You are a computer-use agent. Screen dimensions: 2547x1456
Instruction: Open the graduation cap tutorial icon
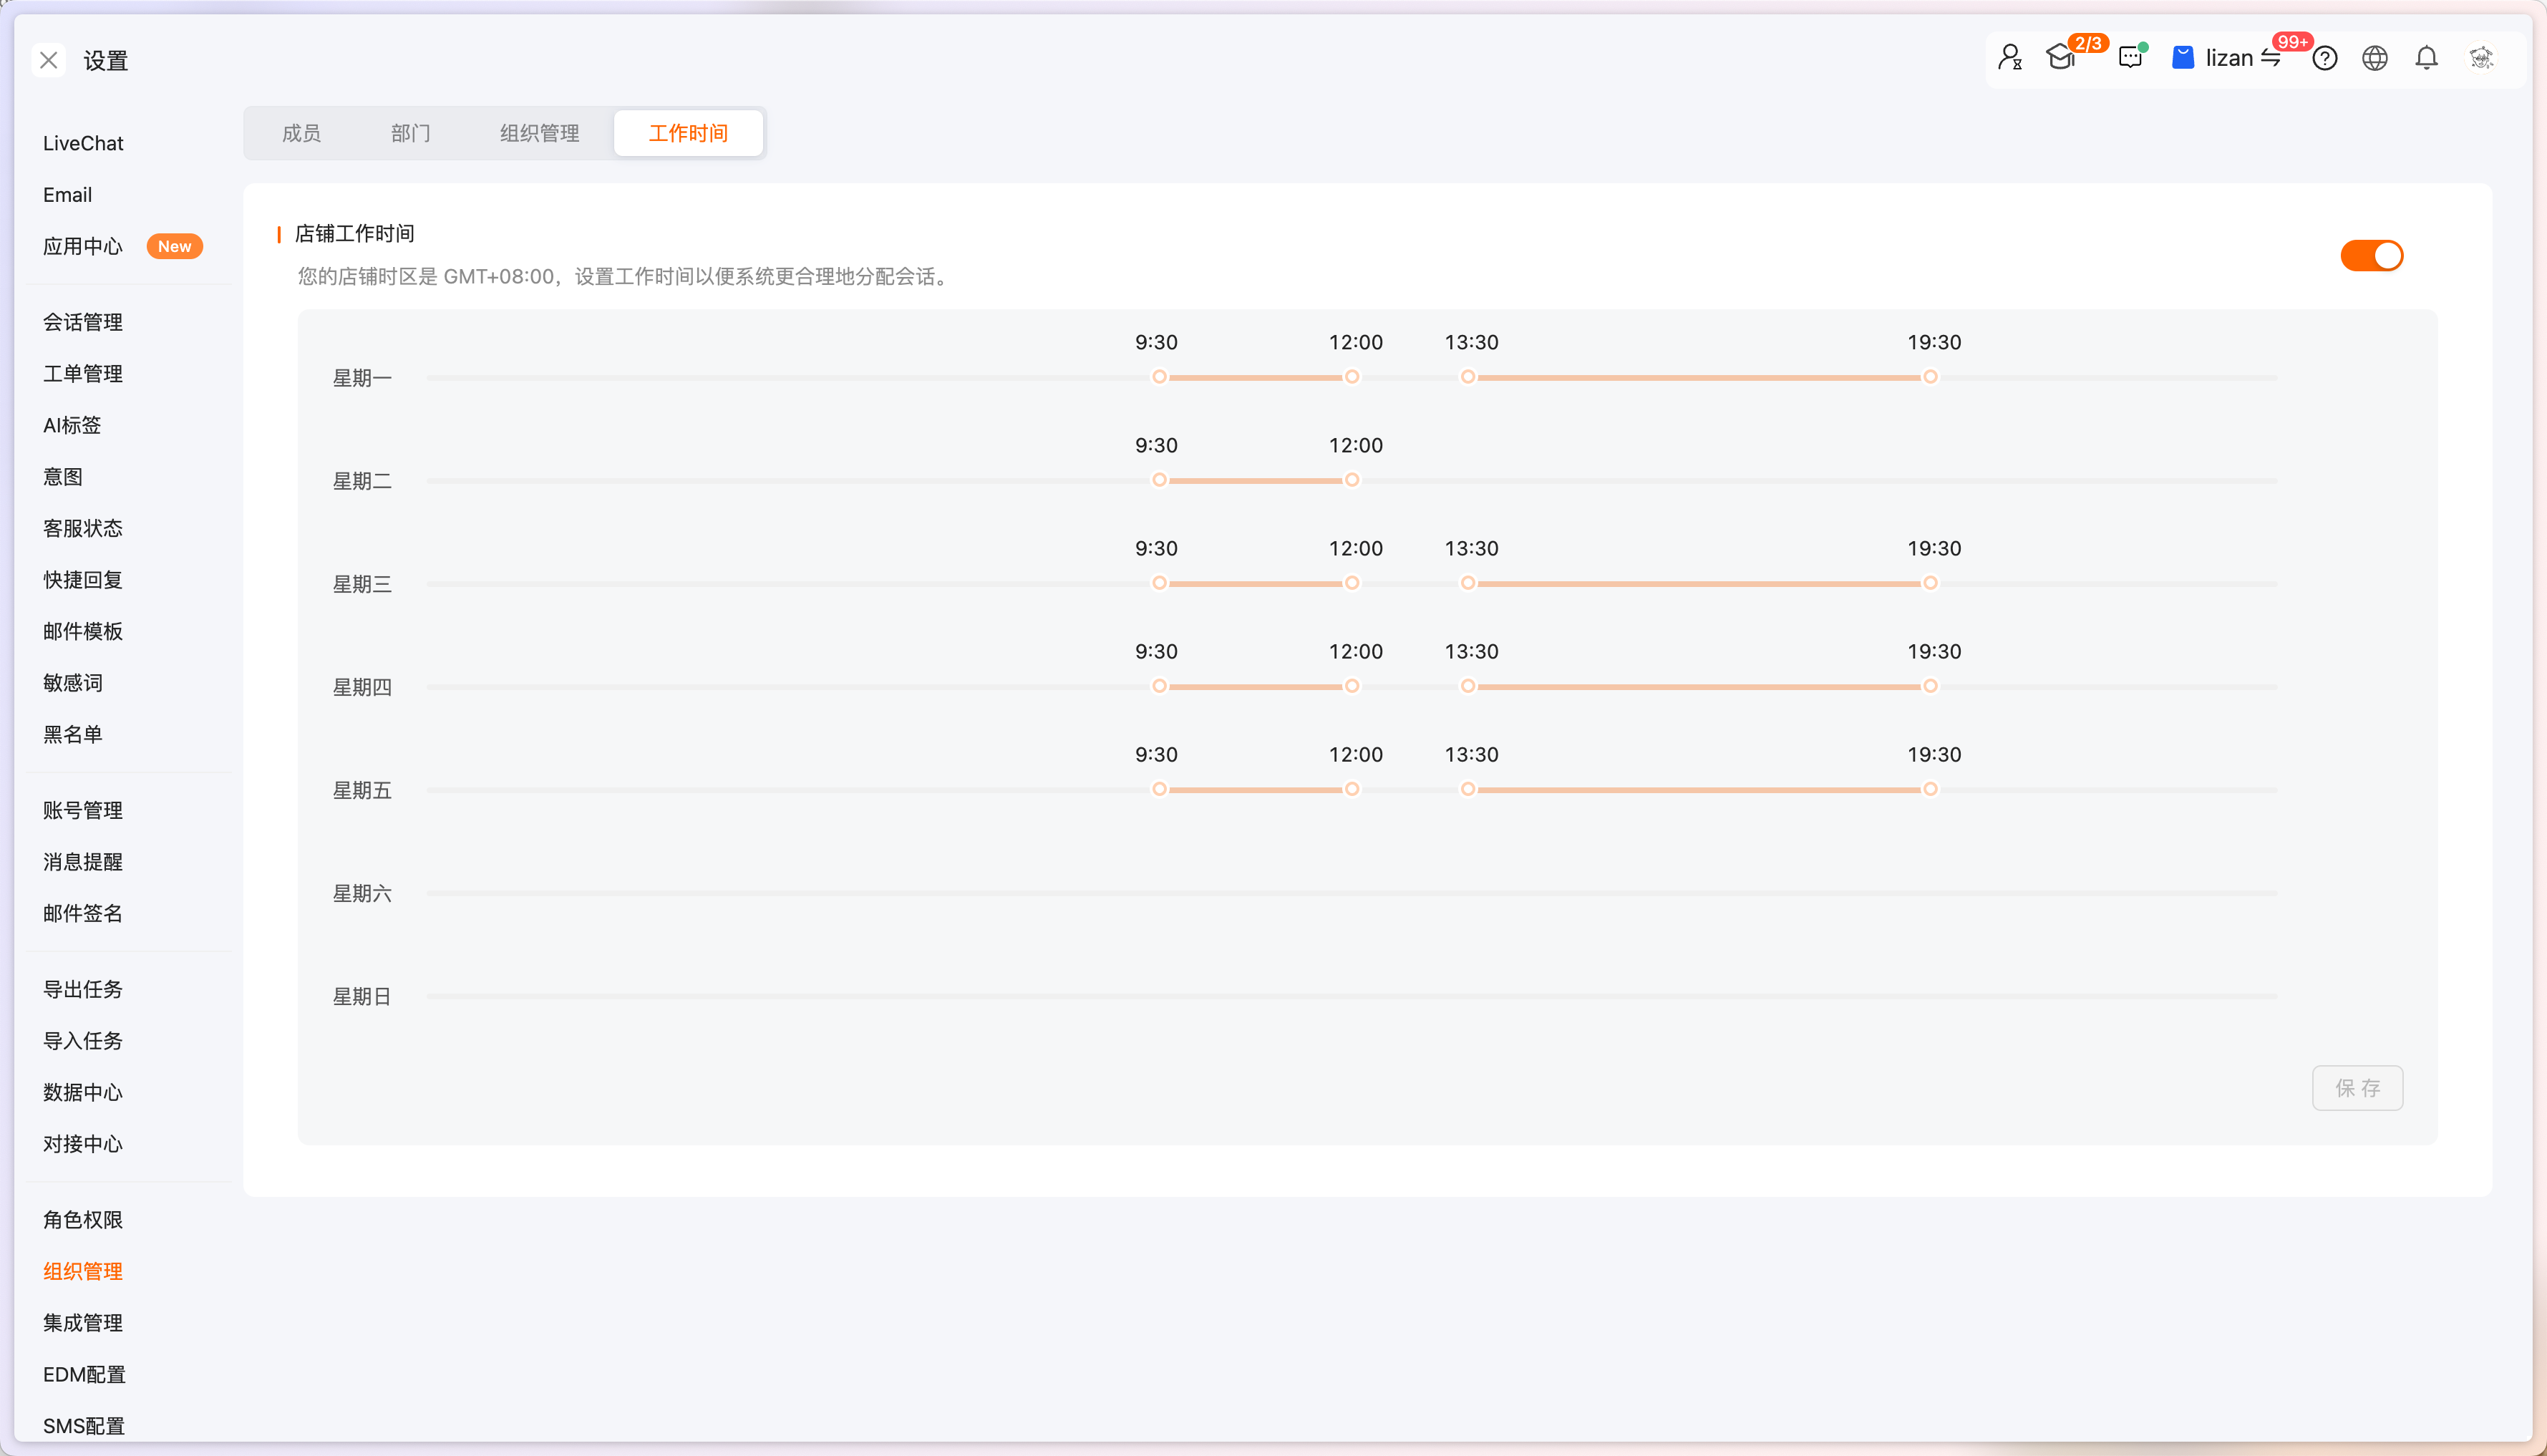(x=2060, y=57)
